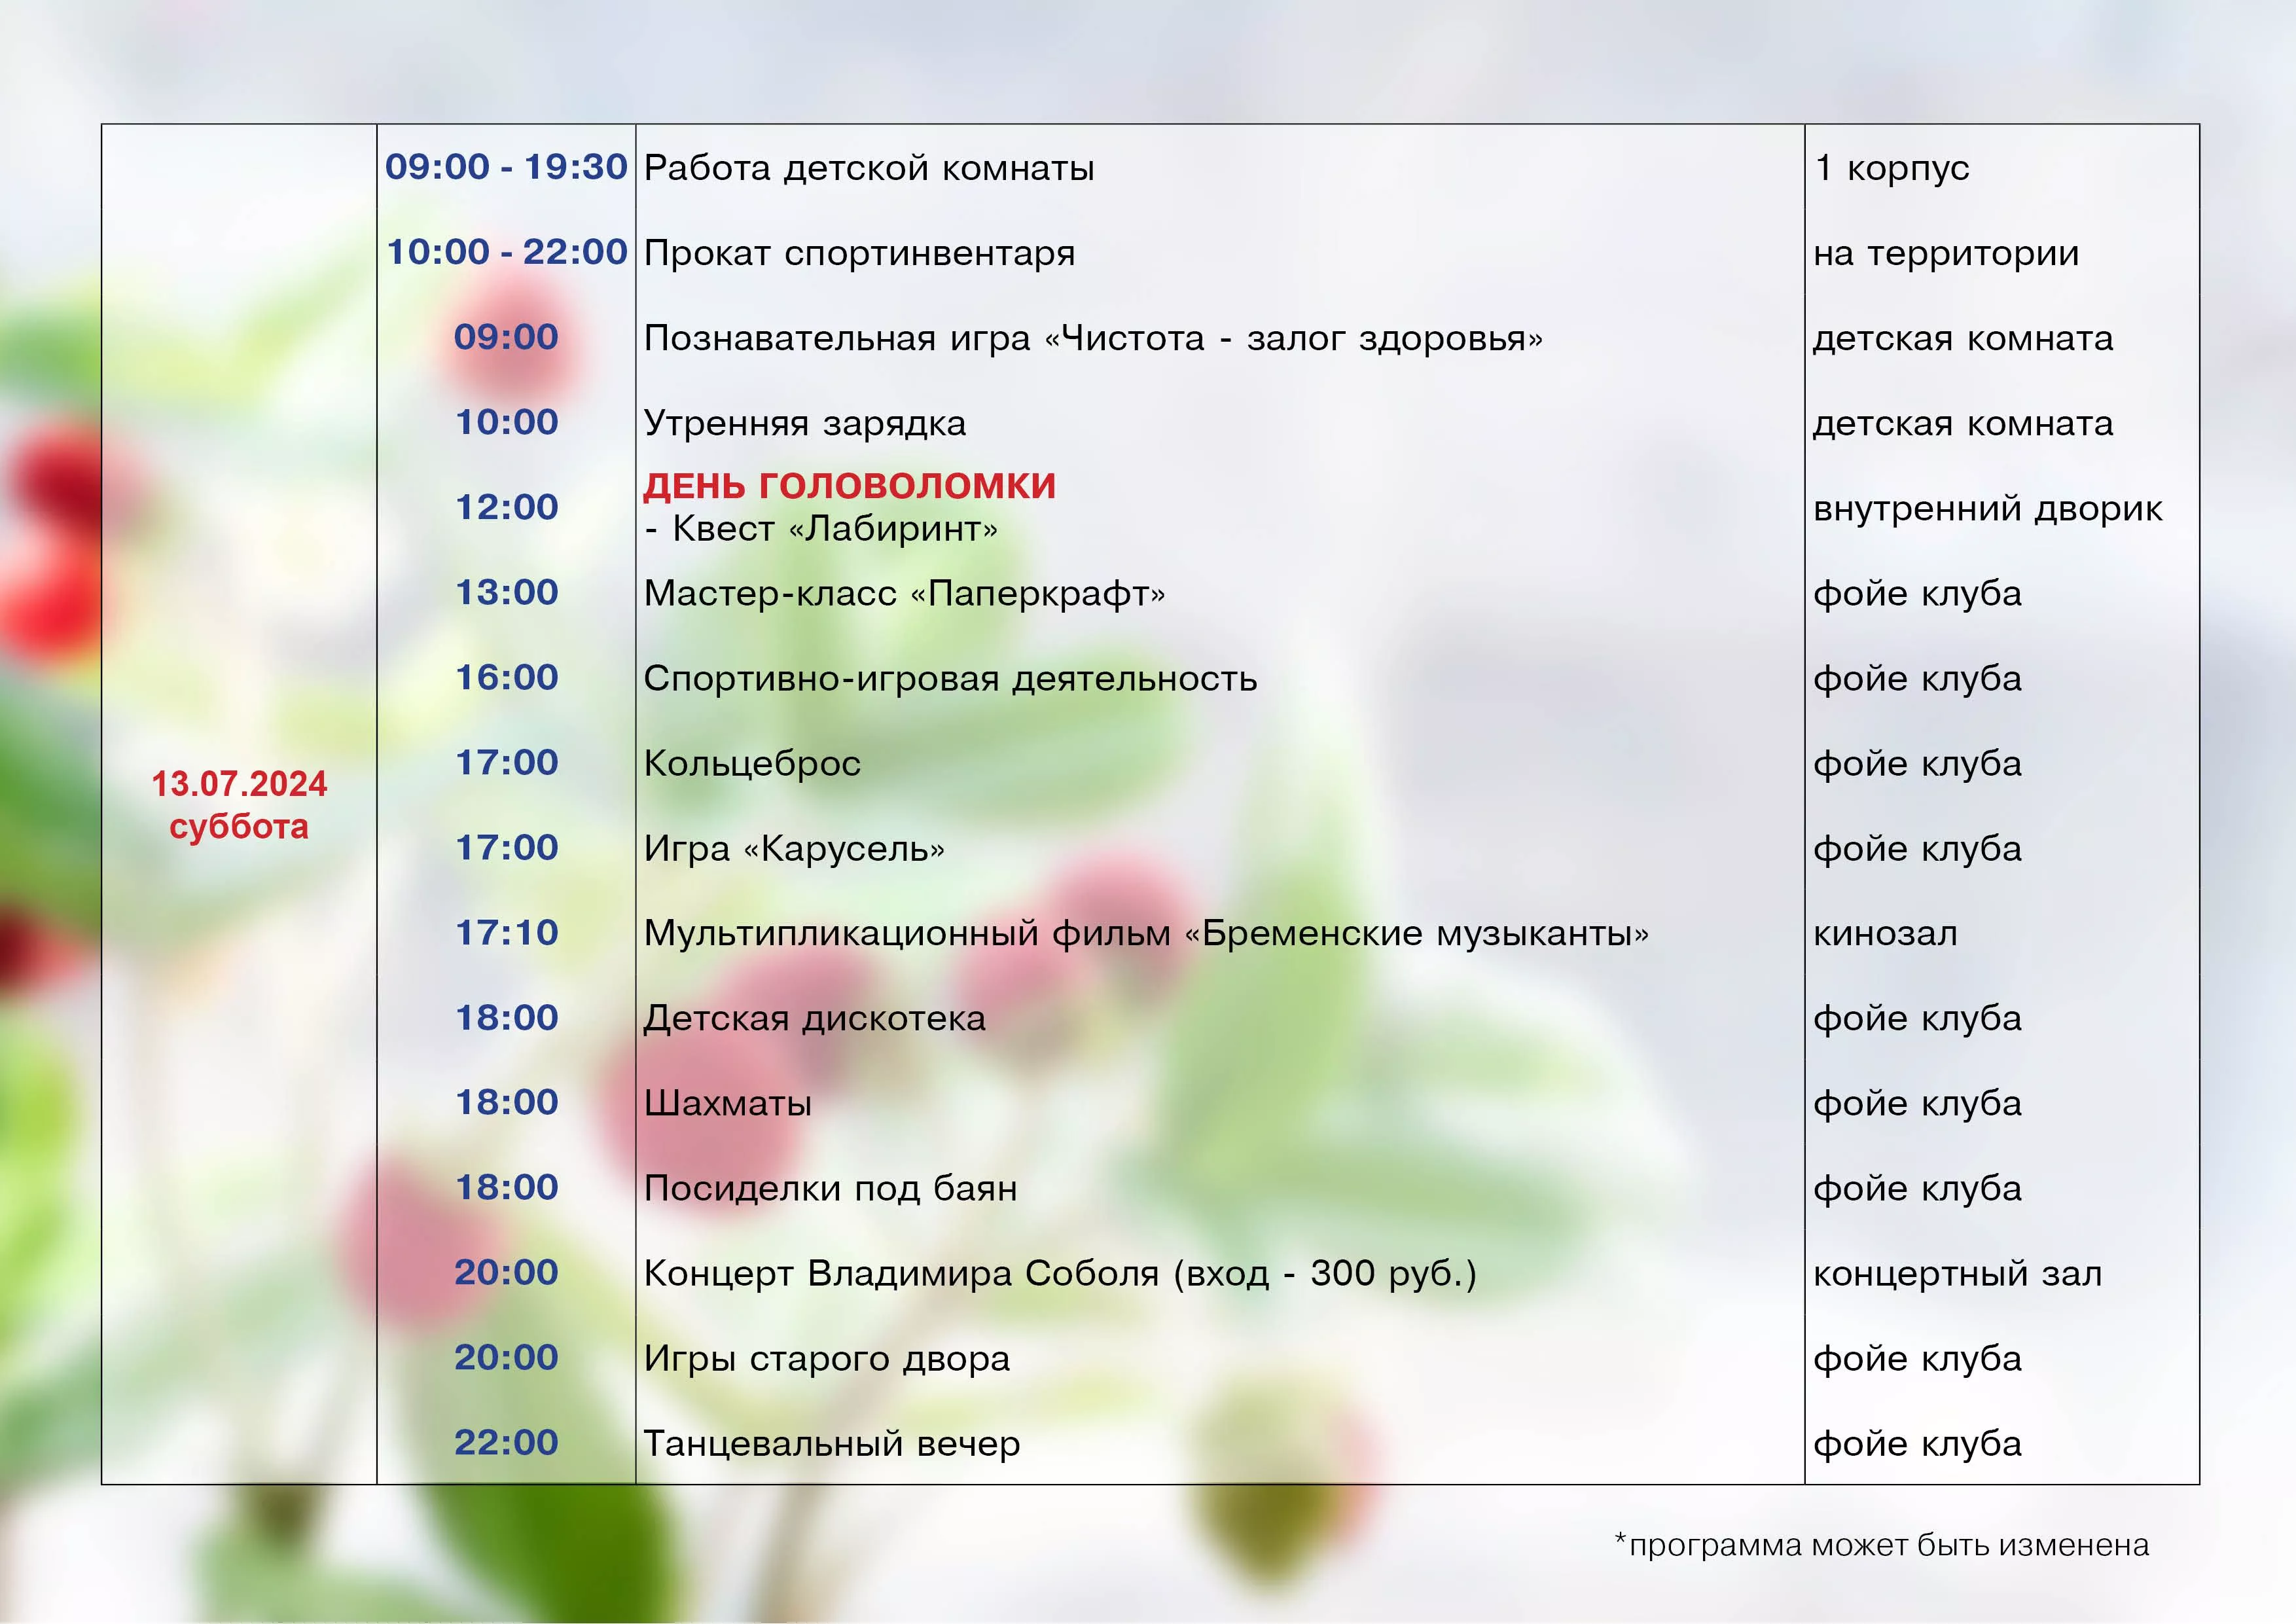Click "фойе клуба" in Танцевальный вечер row
Image resolution: width=2296 pixels, height=1624 pixels.
[x=1917, y=1443]
